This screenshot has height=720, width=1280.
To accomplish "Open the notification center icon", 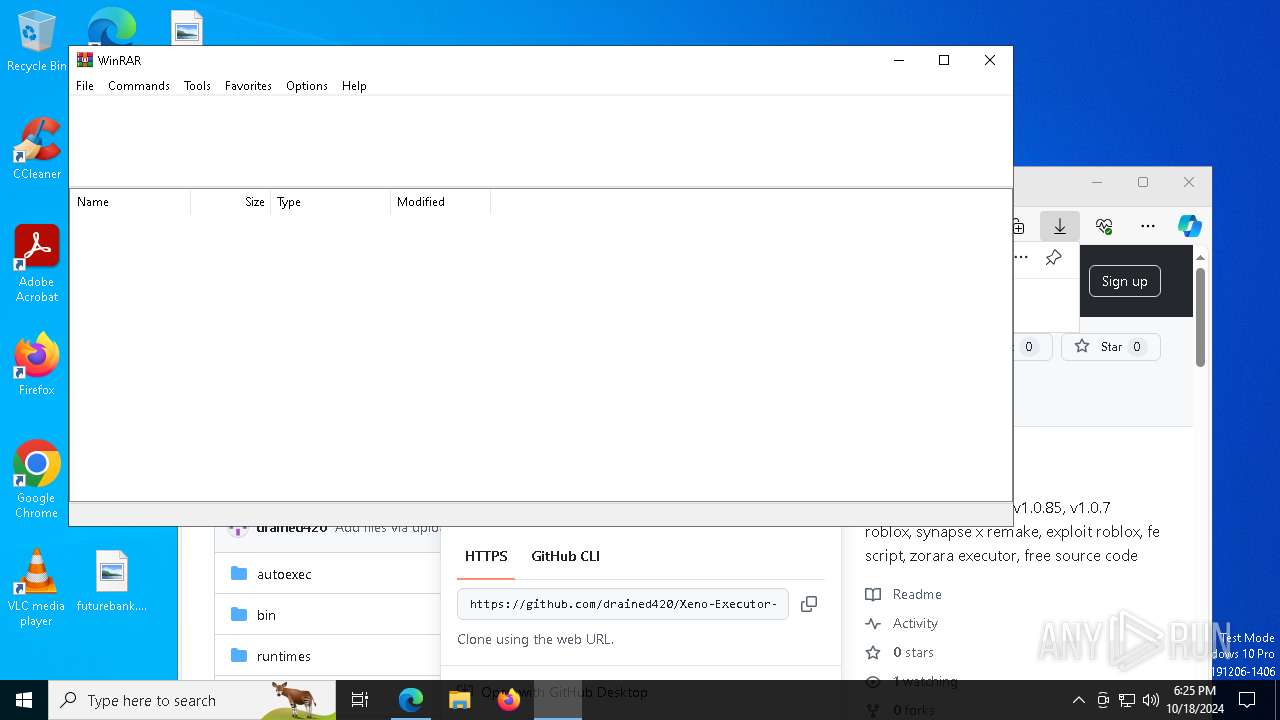I will [1247, 700].
